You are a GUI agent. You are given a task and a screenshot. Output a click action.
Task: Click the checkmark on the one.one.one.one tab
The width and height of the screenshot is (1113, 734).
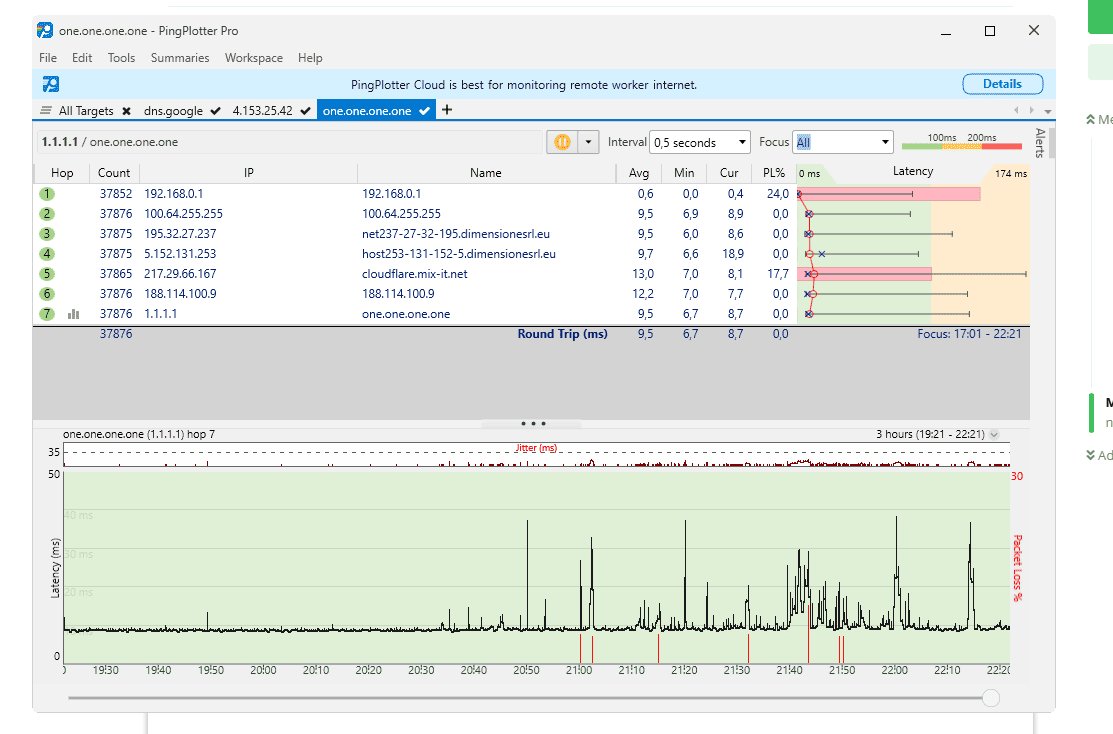coord(424,111)
